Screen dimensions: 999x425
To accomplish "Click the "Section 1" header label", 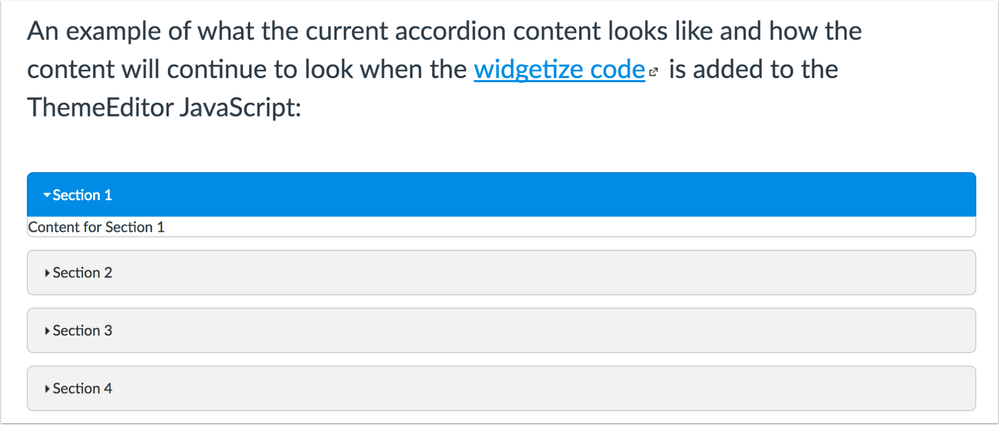I will [82, 195].
